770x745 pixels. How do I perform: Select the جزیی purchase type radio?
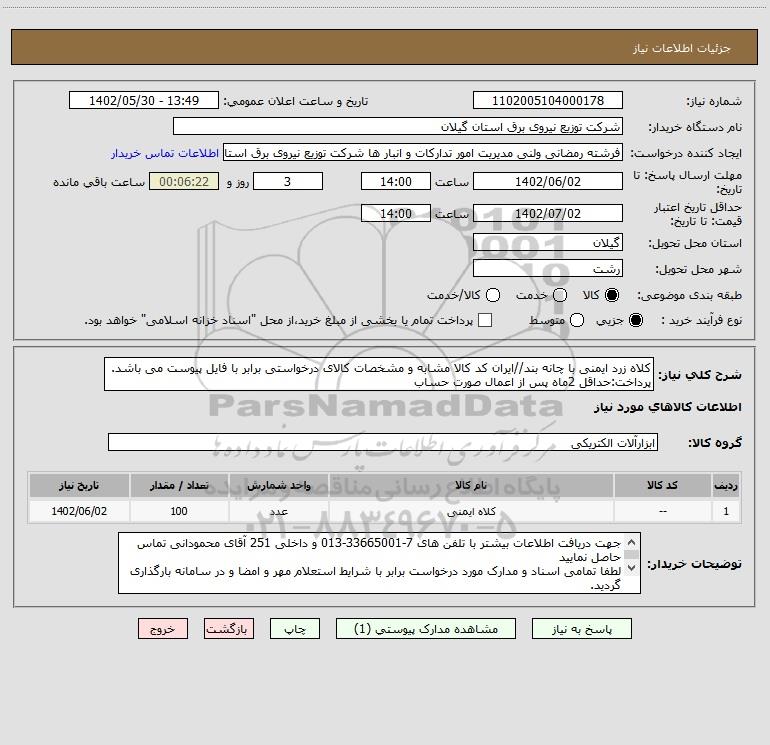coord(635,320)
